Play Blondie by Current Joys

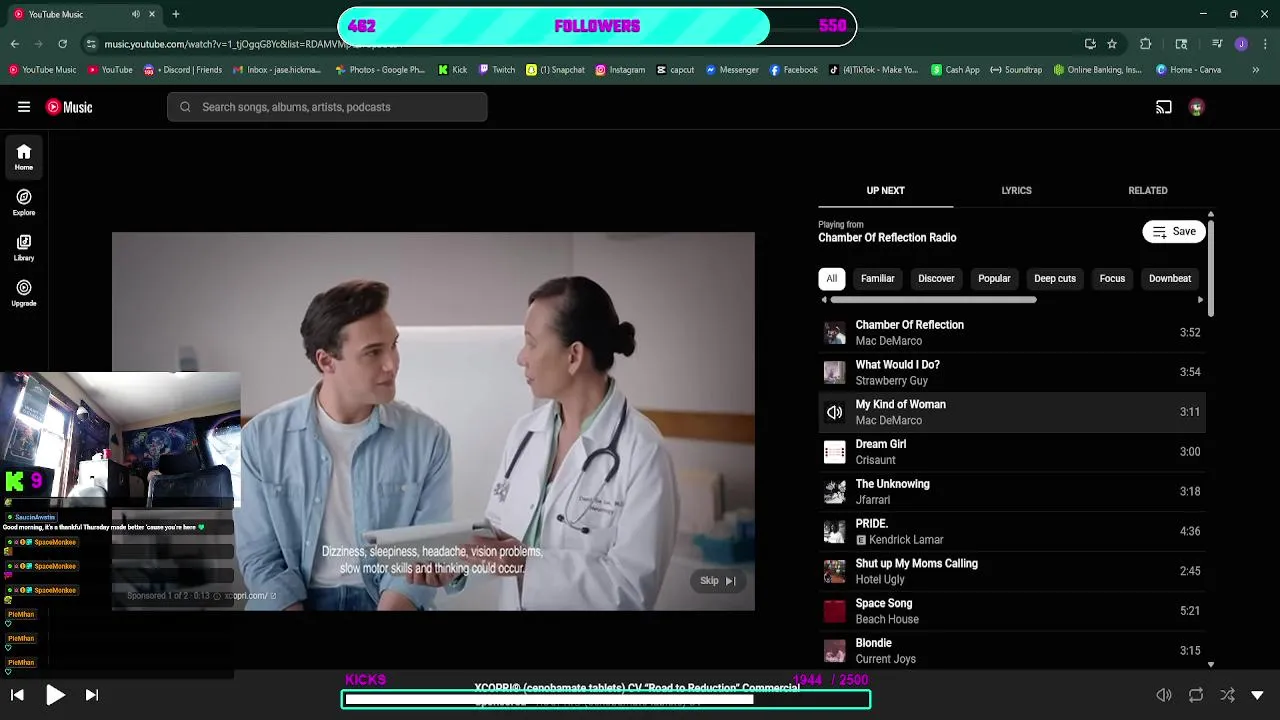pyautogui.click(x=1012, y=651)
